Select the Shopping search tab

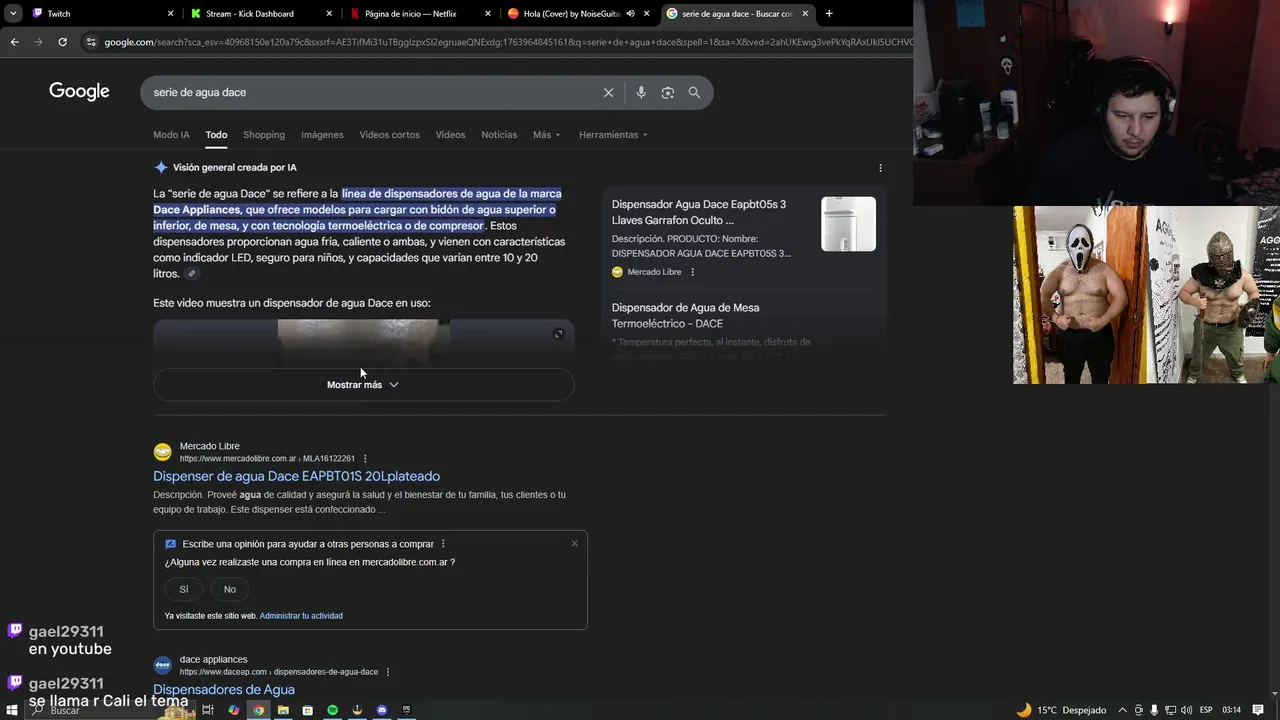[x=264, y=135]
